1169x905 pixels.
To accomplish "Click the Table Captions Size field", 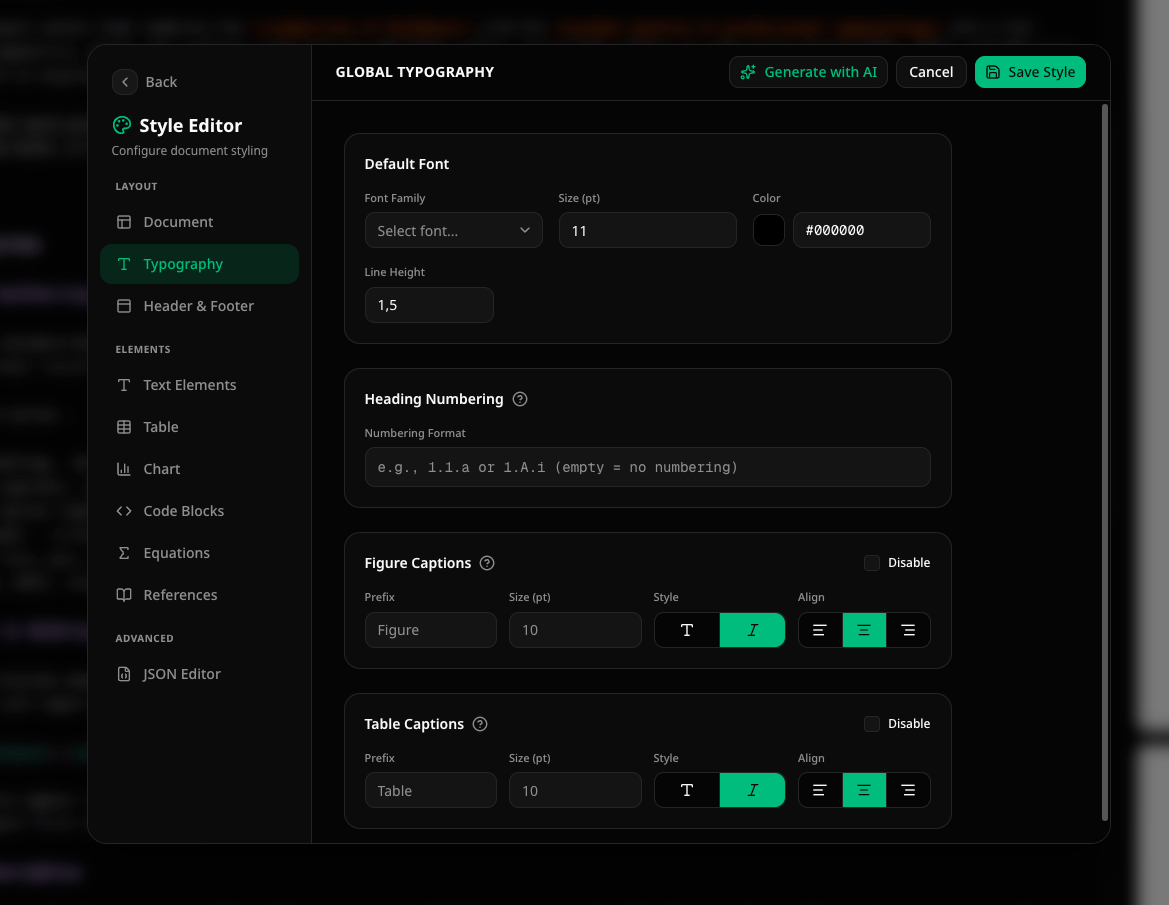I will pyautogui.click(x=576, y=790).
